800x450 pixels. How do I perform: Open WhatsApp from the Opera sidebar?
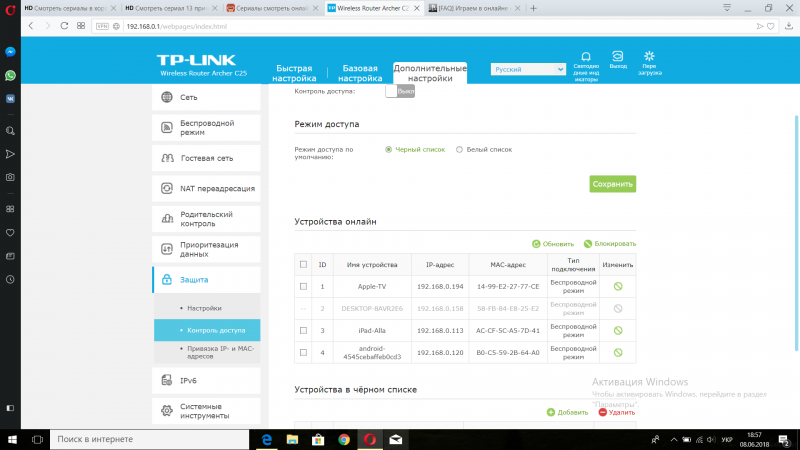[x=10, y=75]
